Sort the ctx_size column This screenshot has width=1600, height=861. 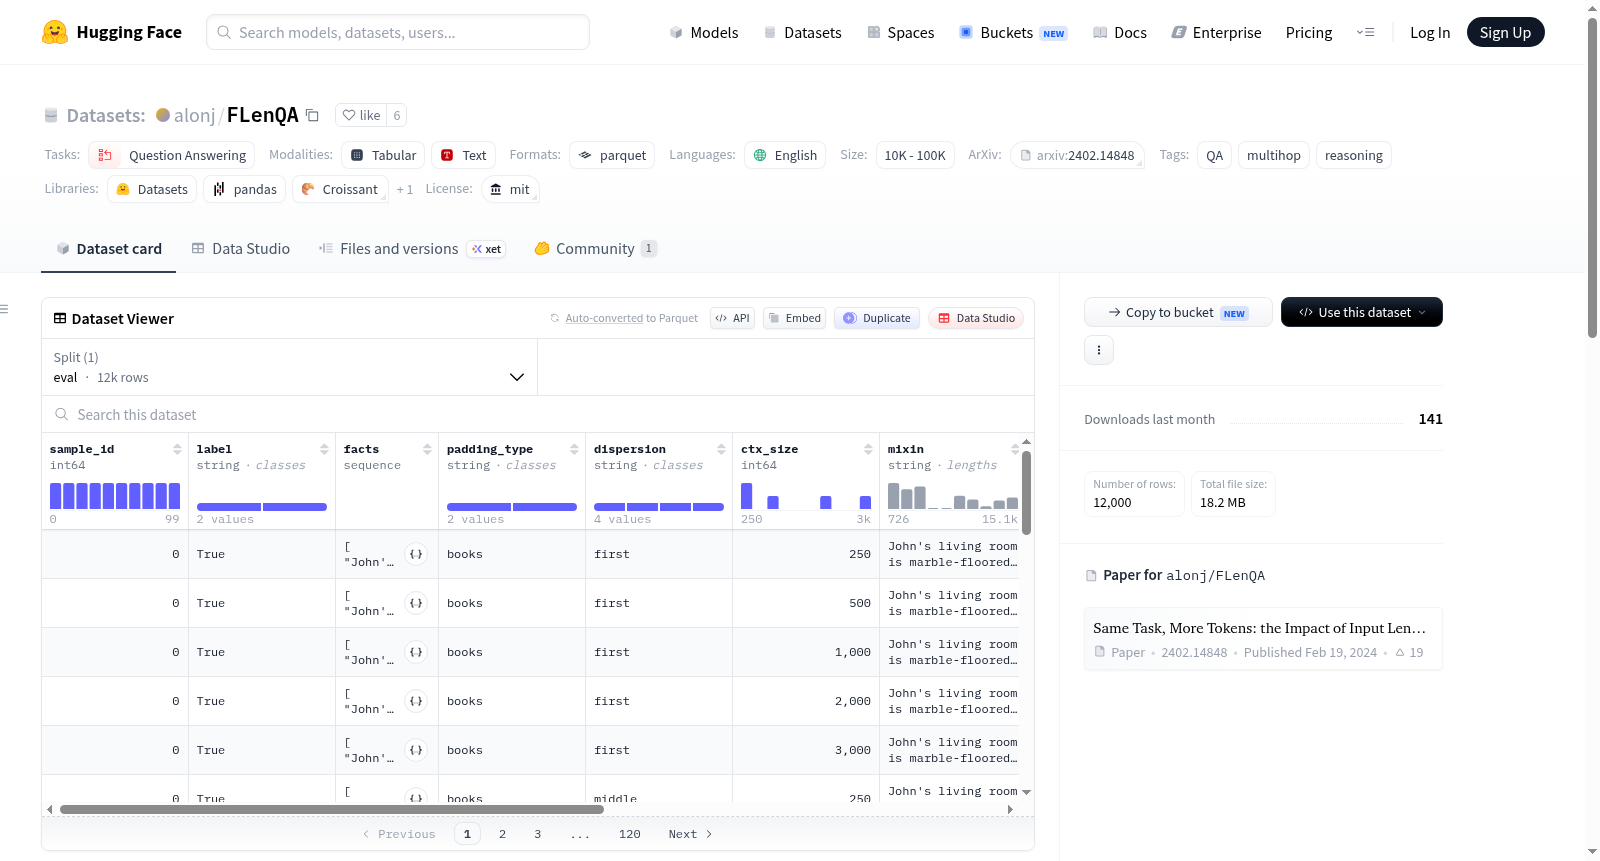tap(868, 449)
